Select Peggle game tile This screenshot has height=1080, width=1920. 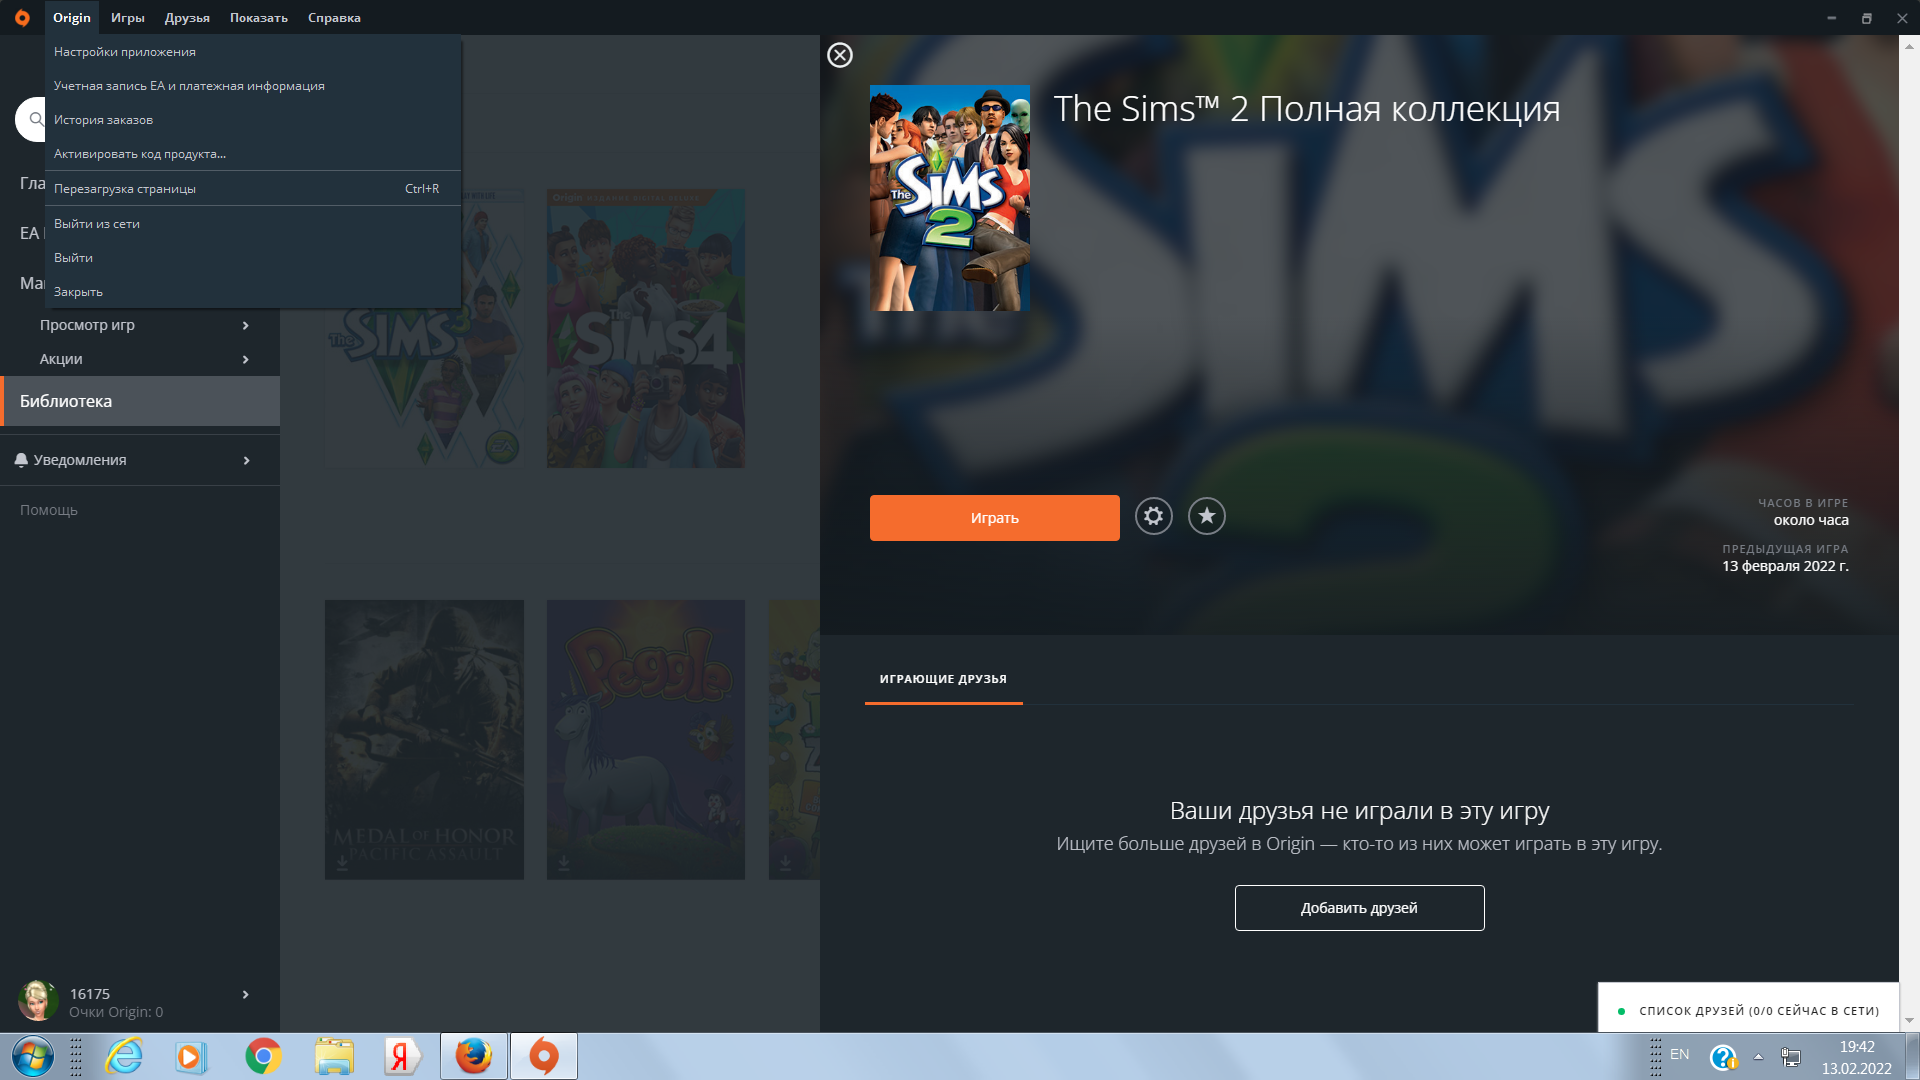pos(646,740)
